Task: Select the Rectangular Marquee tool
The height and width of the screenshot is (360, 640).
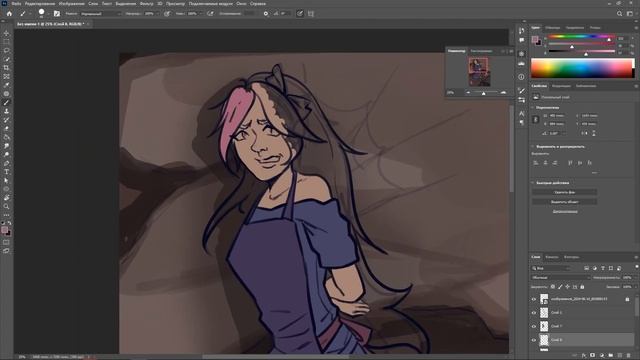Action: [6, 42]
